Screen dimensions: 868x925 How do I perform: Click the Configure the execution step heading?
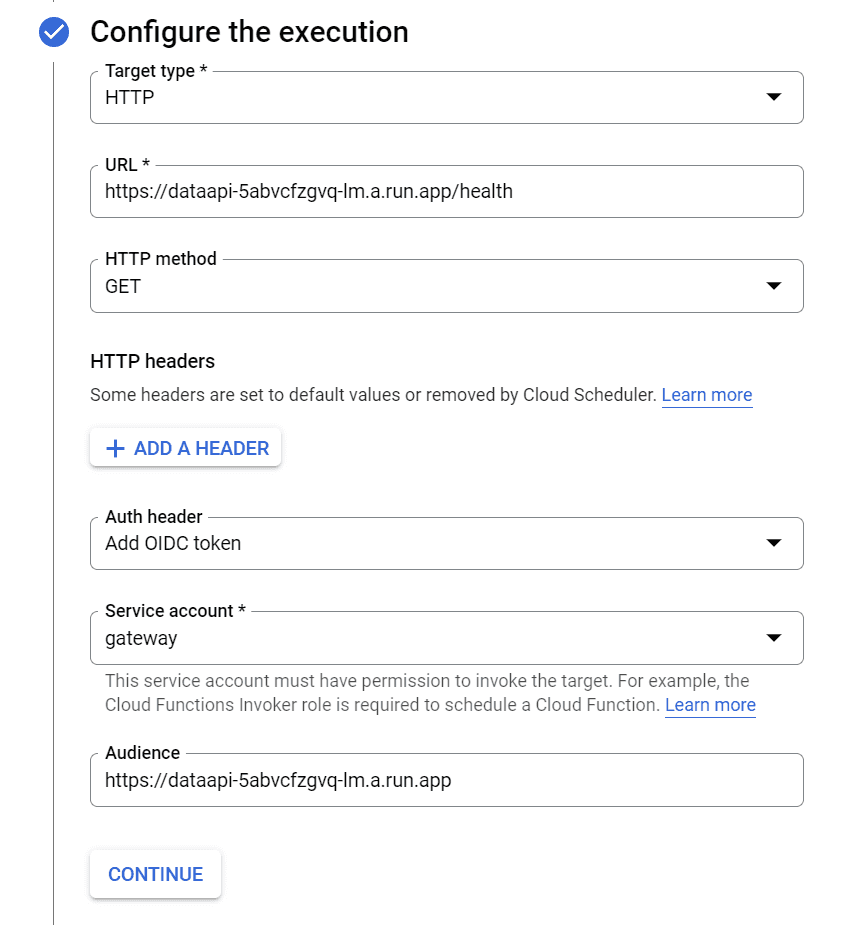pyautogui.click(x=249, y=32)
